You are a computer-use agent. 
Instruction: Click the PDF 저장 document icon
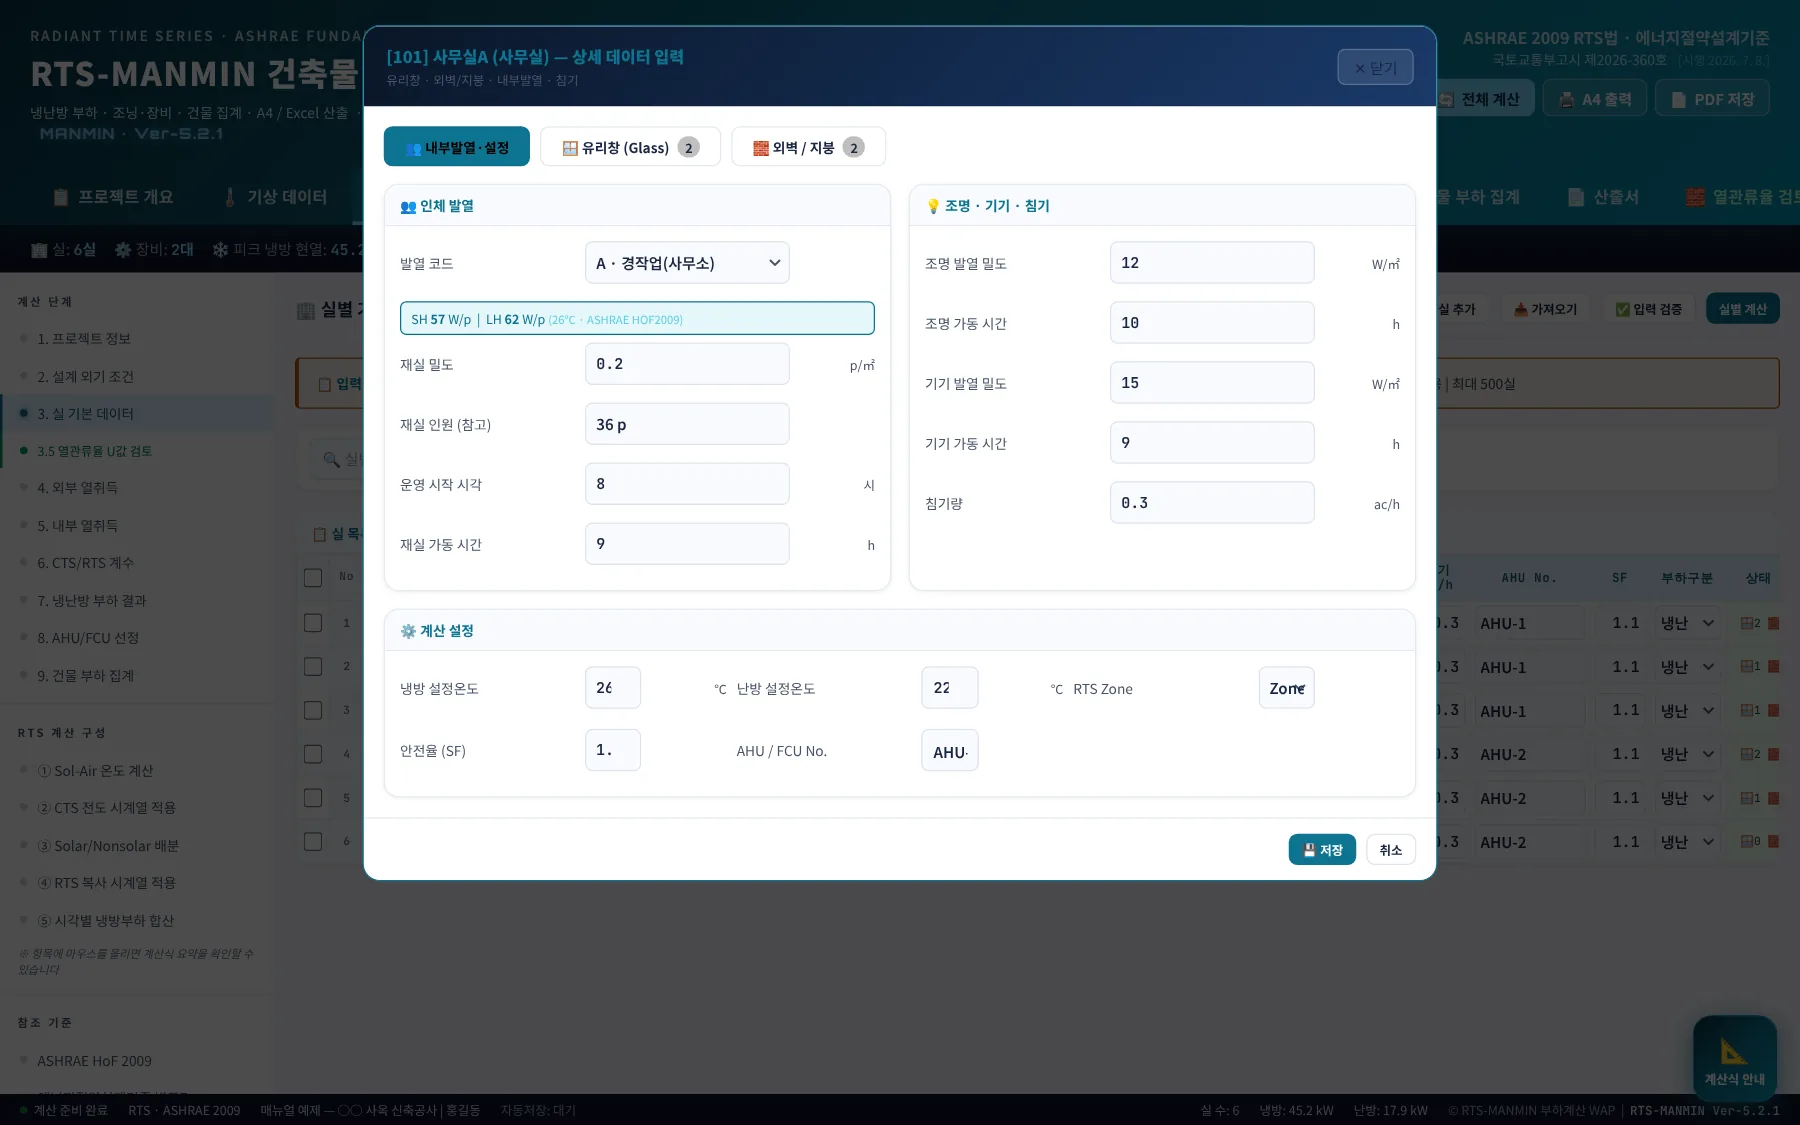[1679, 99]
